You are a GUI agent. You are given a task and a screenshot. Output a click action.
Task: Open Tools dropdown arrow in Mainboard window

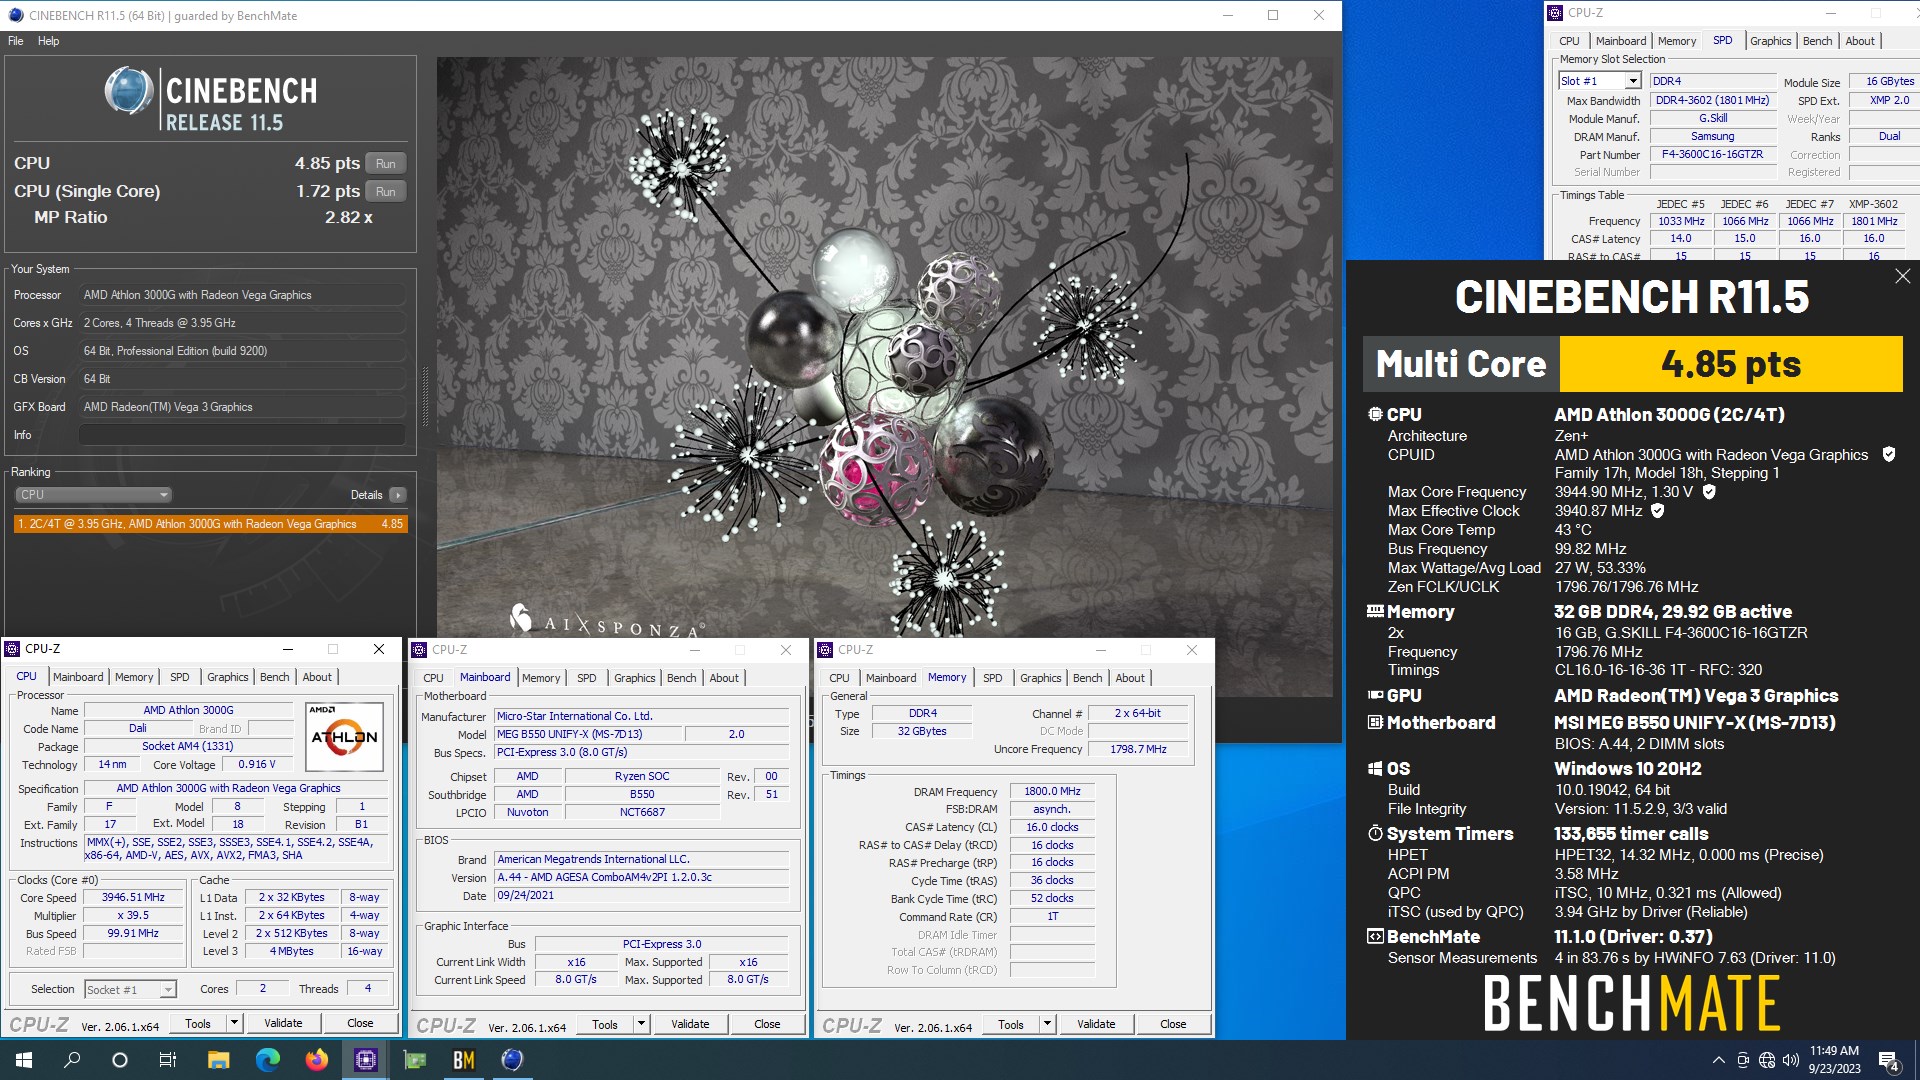click(641, 1024)
